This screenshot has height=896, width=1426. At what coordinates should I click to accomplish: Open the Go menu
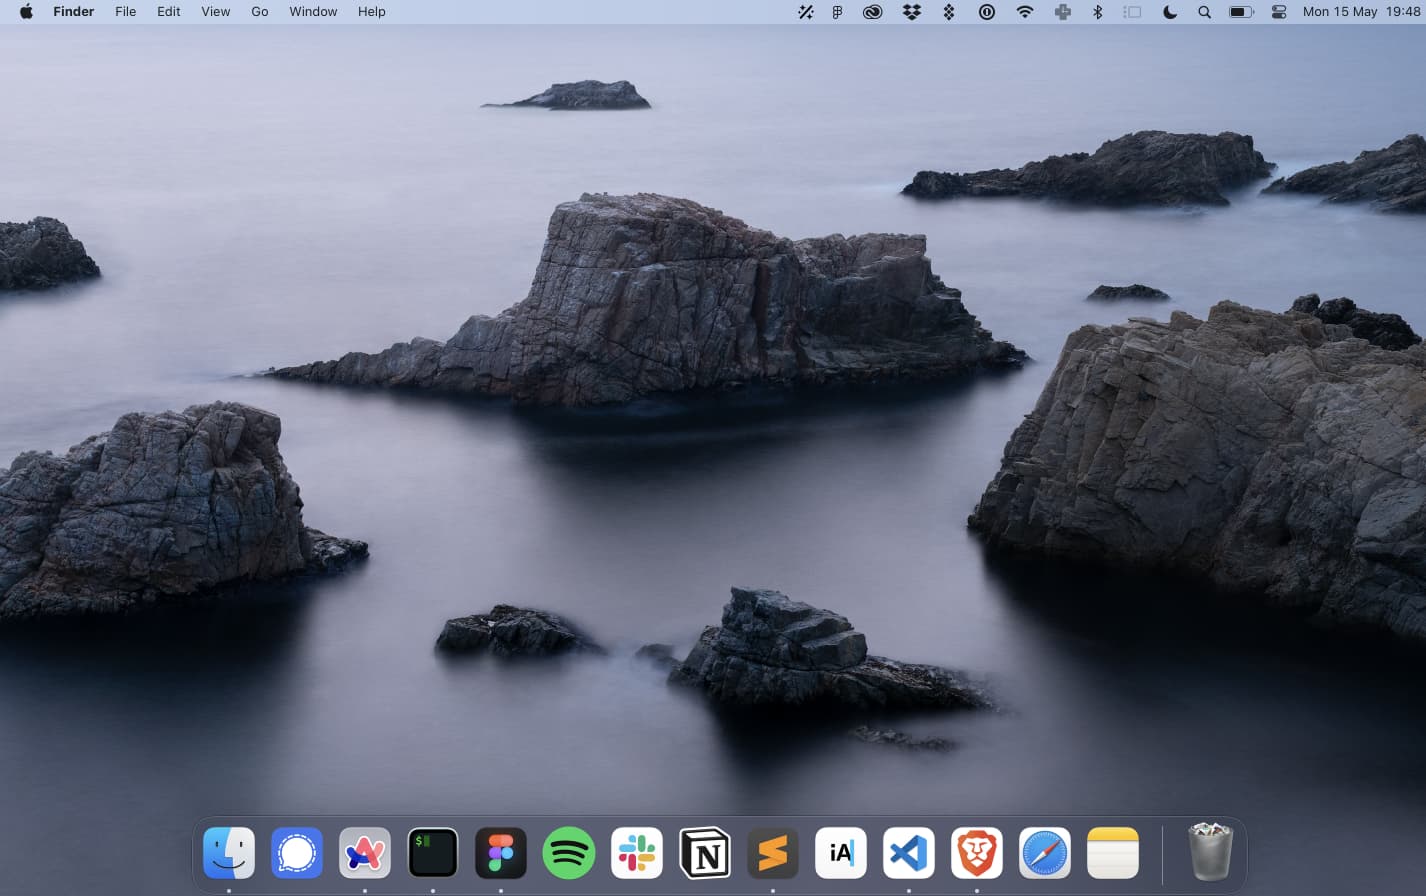click(x=259, y=12)
